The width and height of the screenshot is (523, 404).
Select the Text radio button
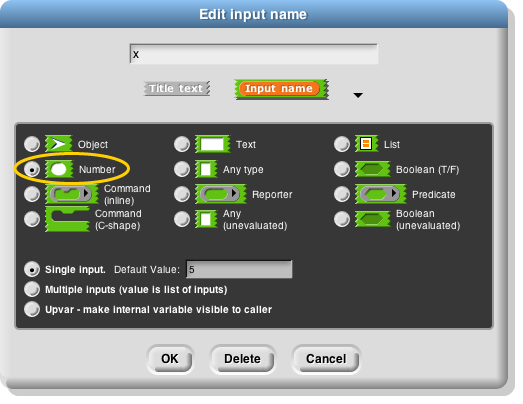click(182, 144)
